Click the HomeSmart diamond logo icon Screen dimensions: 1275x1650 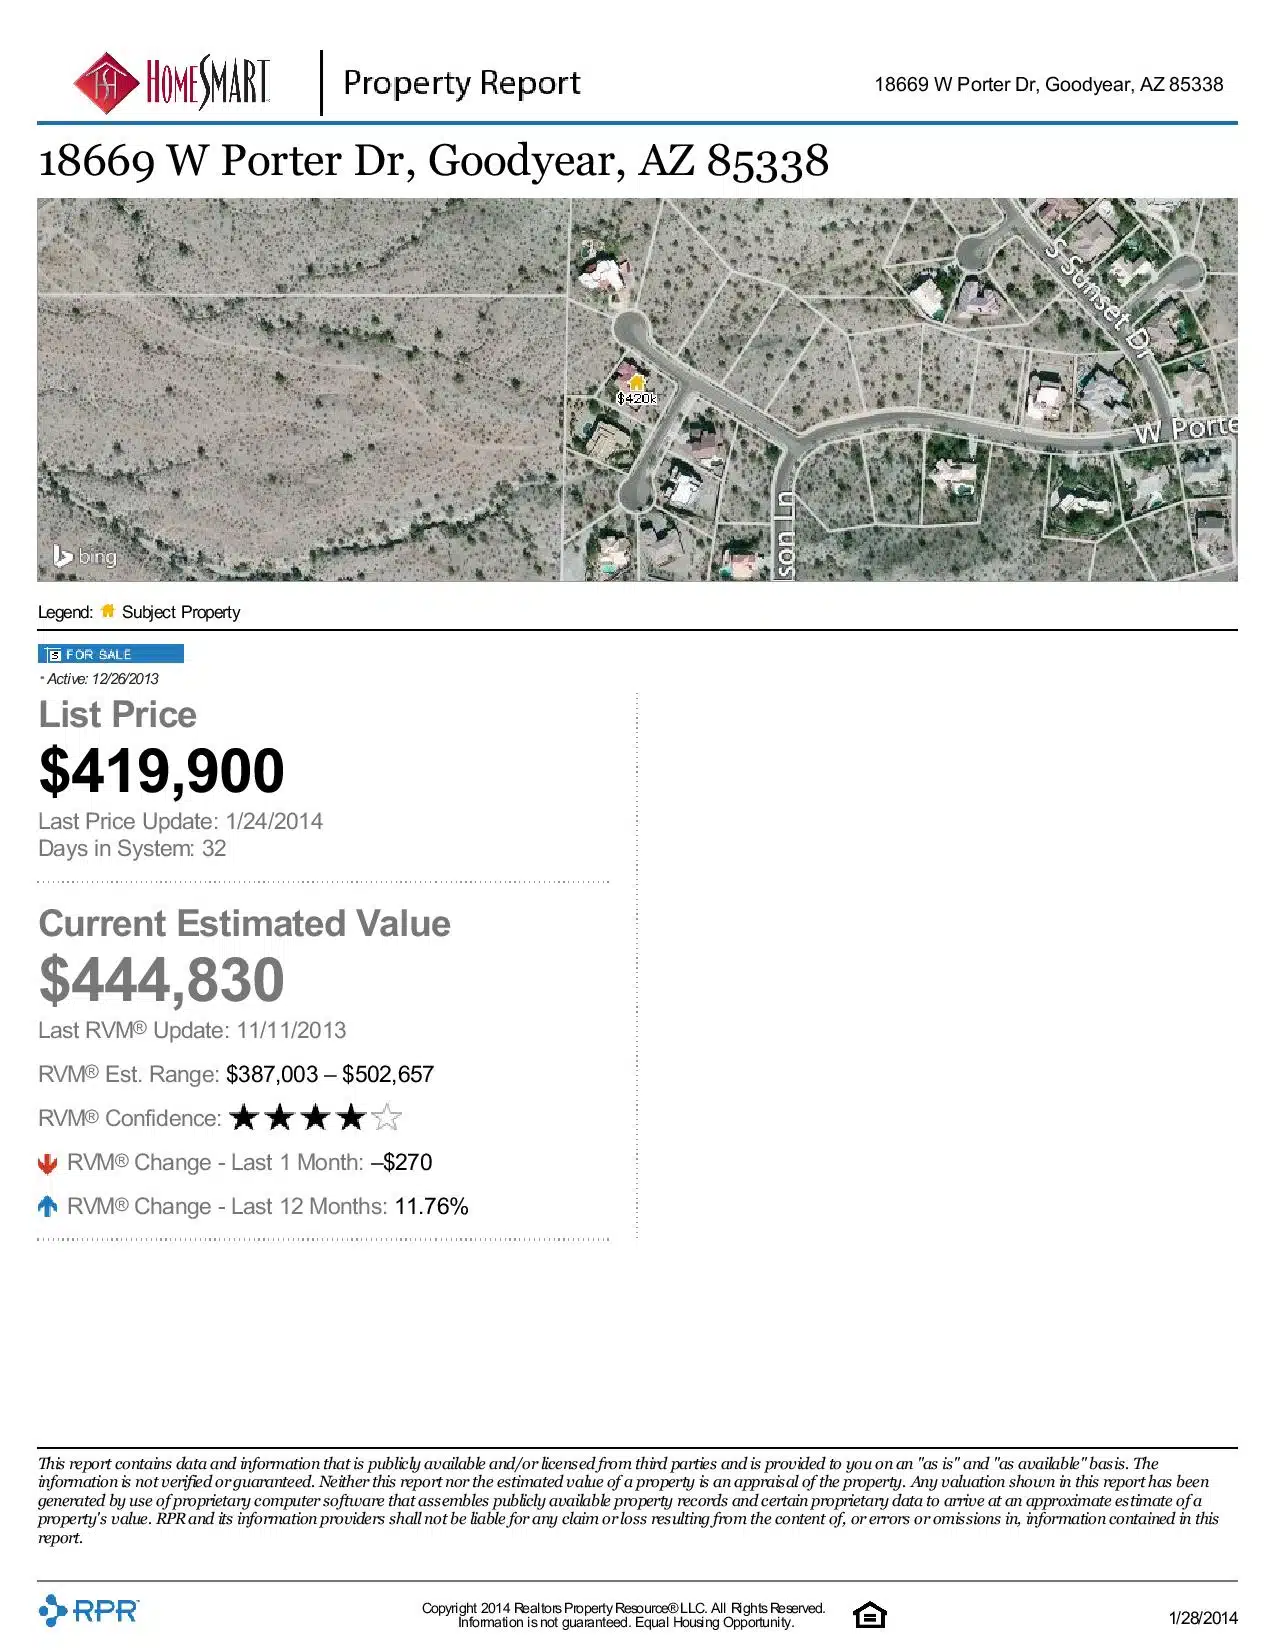pyautogui.click(x=106, y=84)
